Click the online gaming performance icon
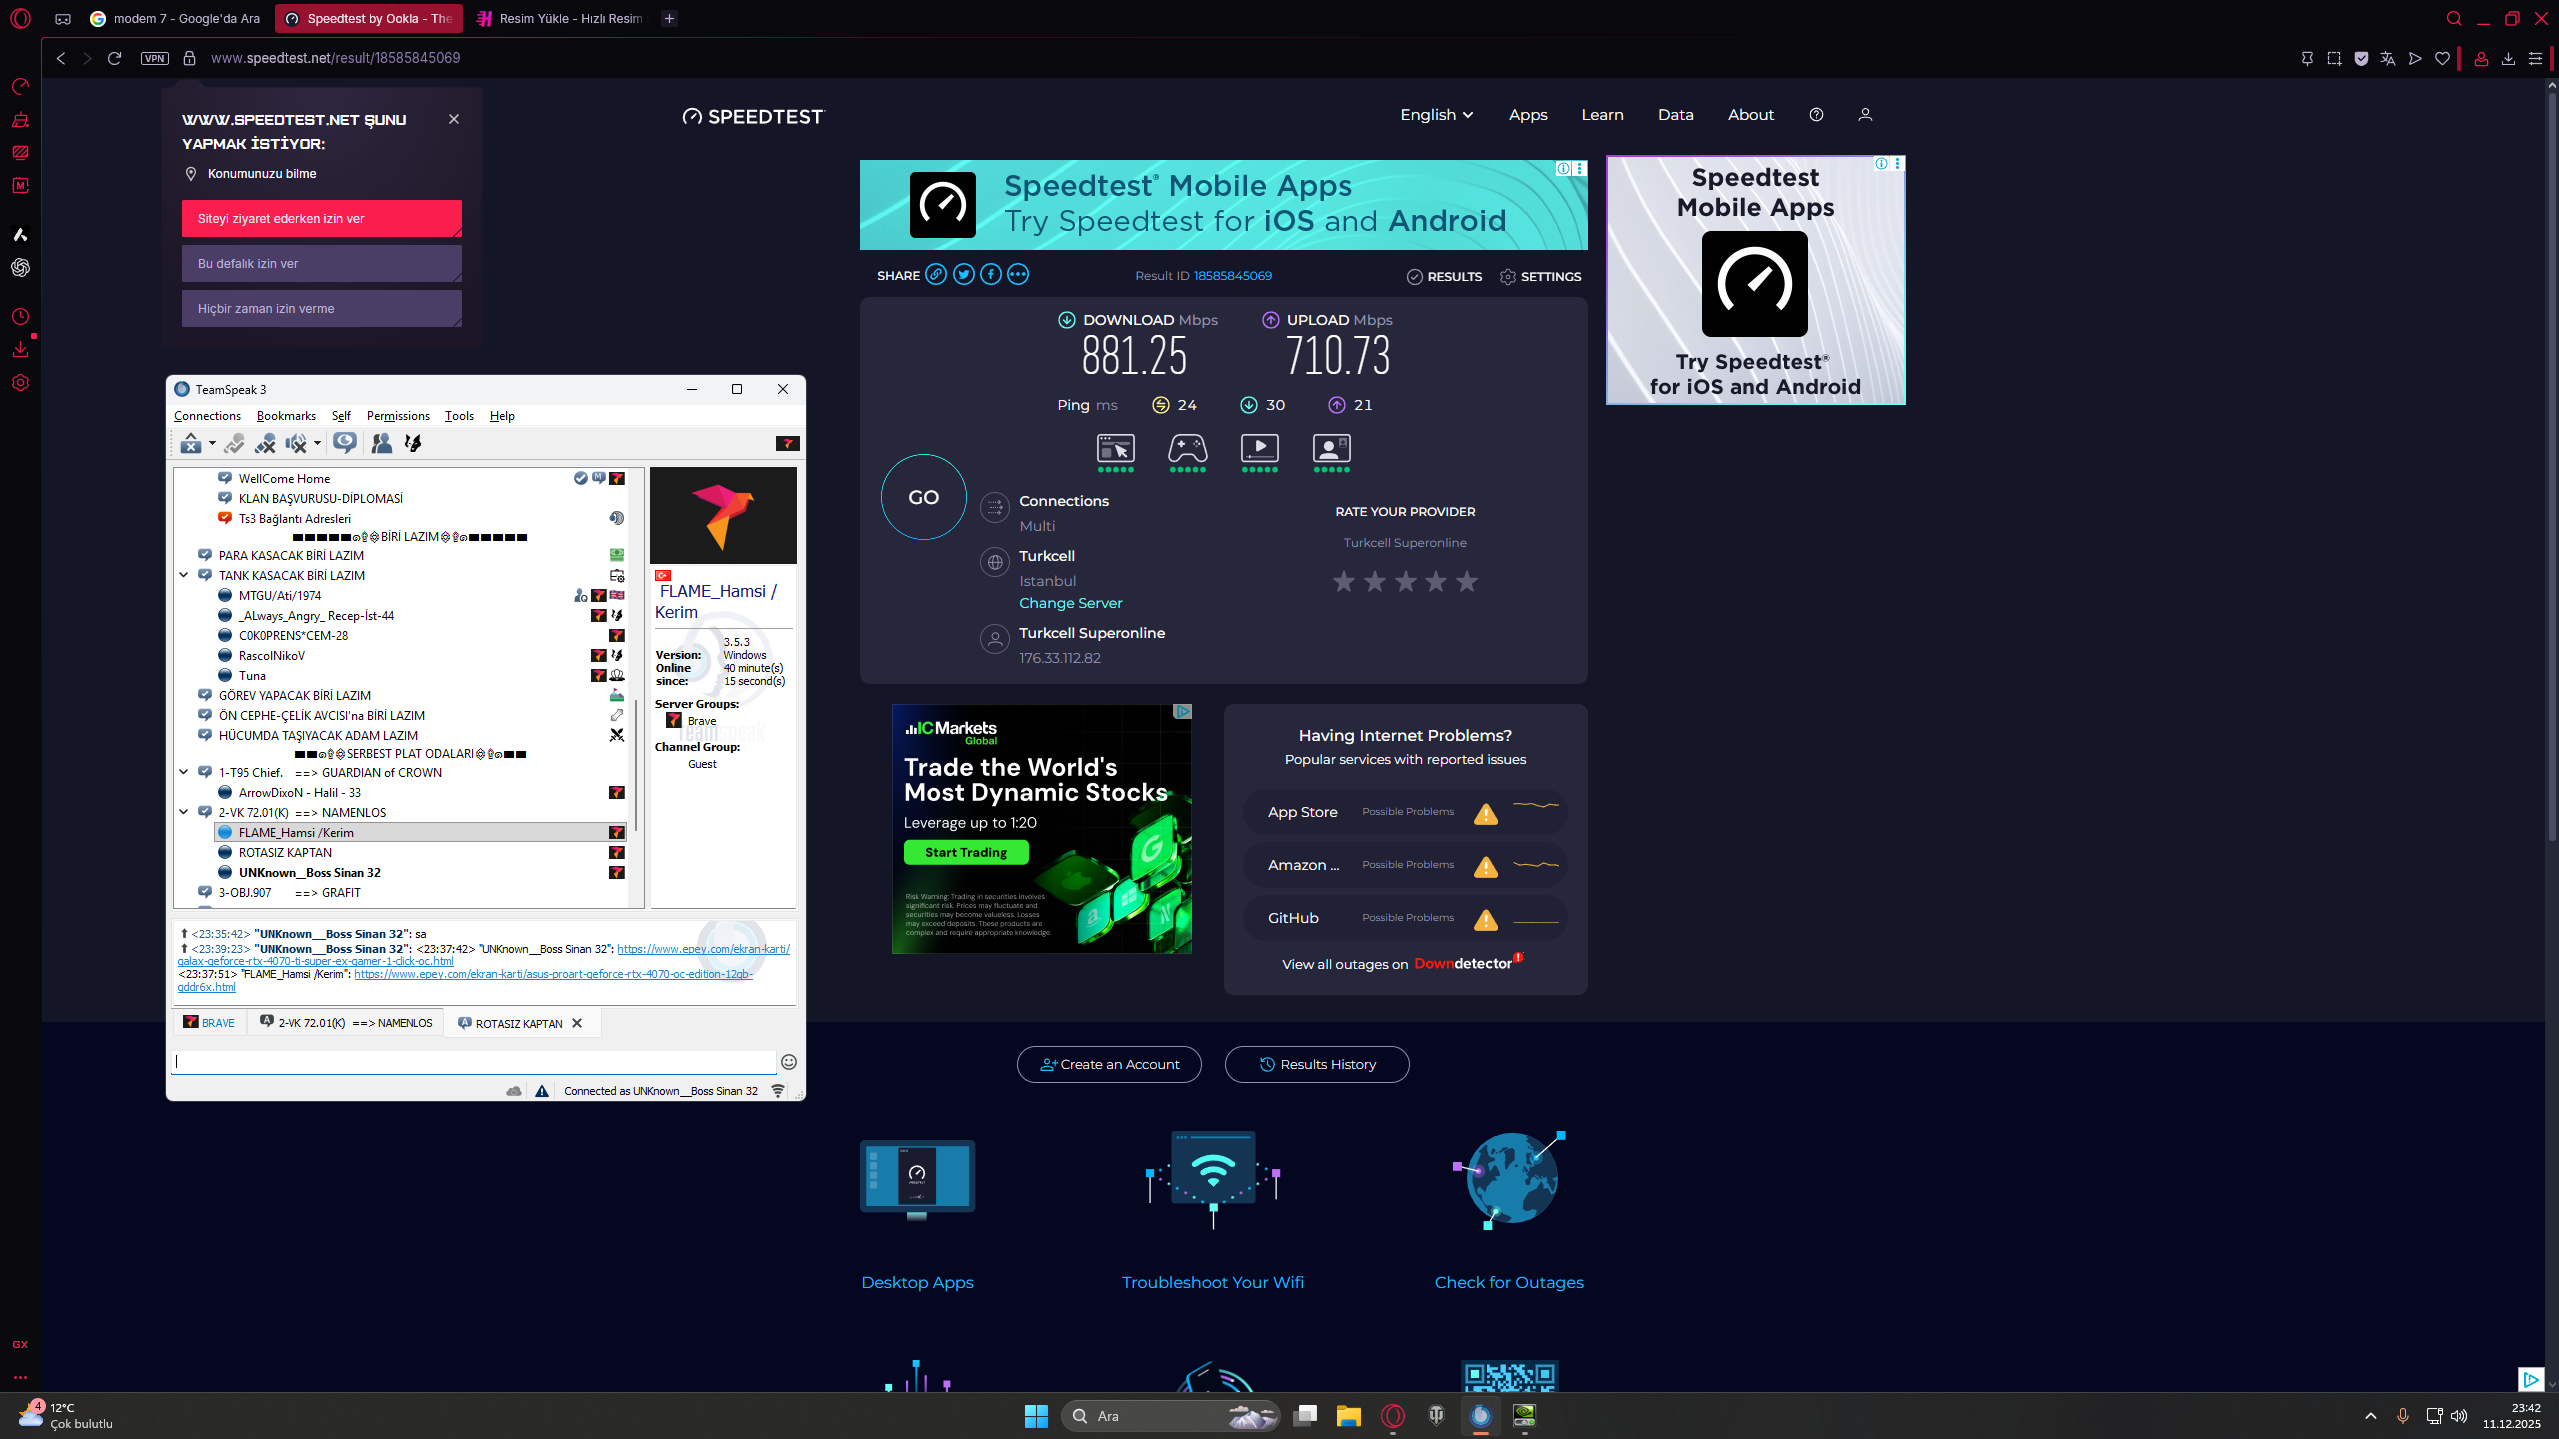Screen dimensions: 2559x1439 click(1188, 448)
